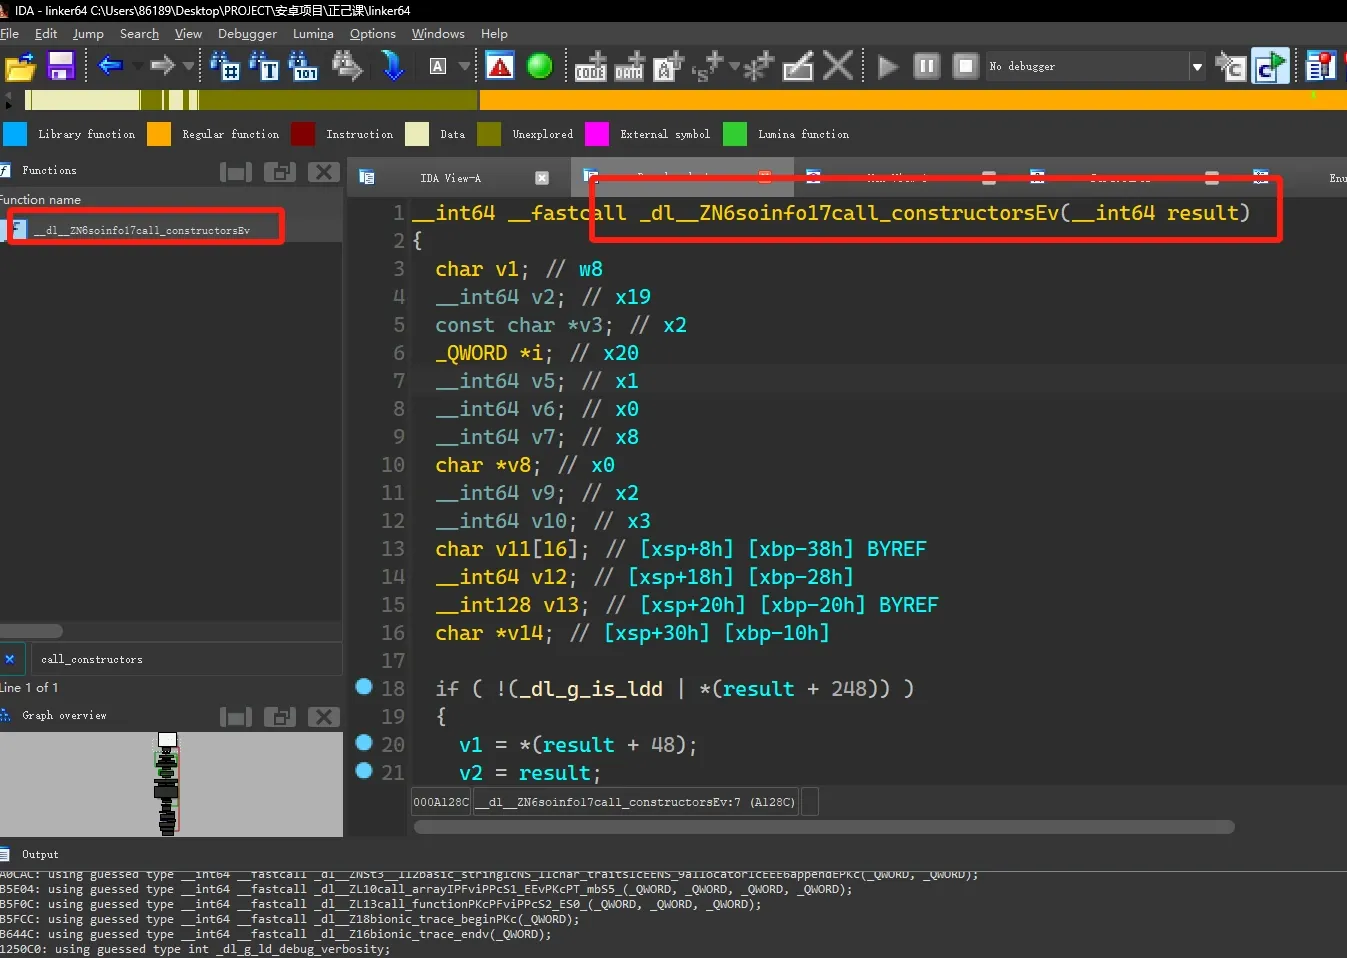Click the Library function blue color swatch
Image resolution: width=1347 pixels, height=958 pixels.
click(15, 134)
